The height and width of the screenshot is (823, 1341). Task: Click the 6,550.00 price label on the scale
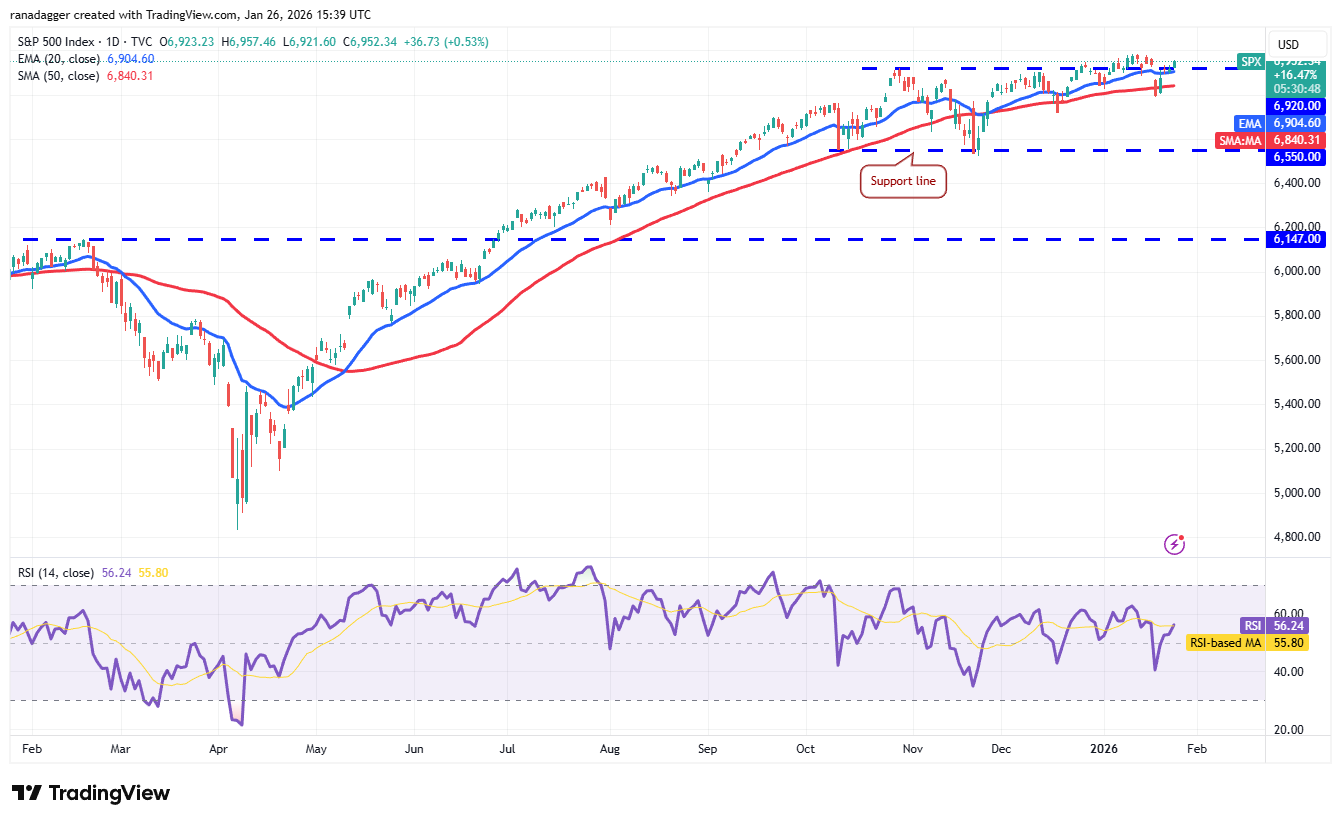pos(1297,157)
